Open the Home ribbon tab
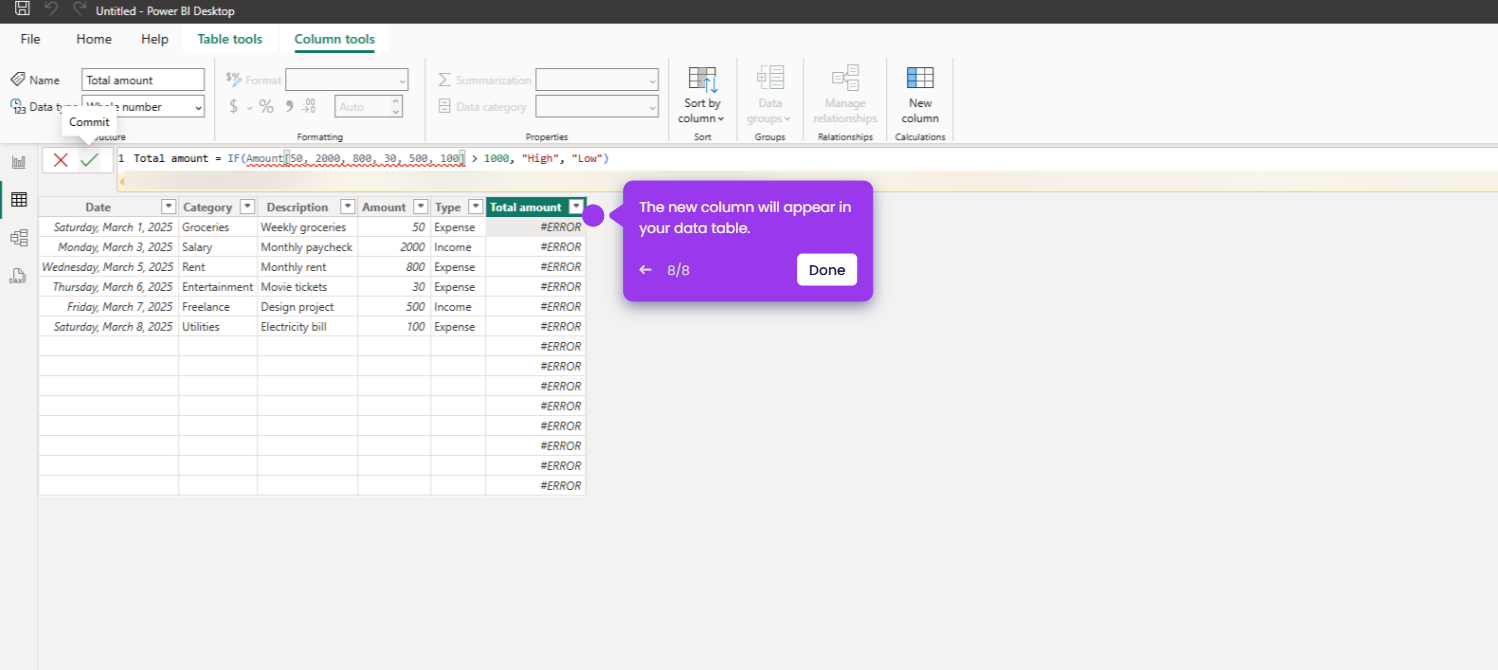Screen dimensions: 1498x670 [93, 39]
